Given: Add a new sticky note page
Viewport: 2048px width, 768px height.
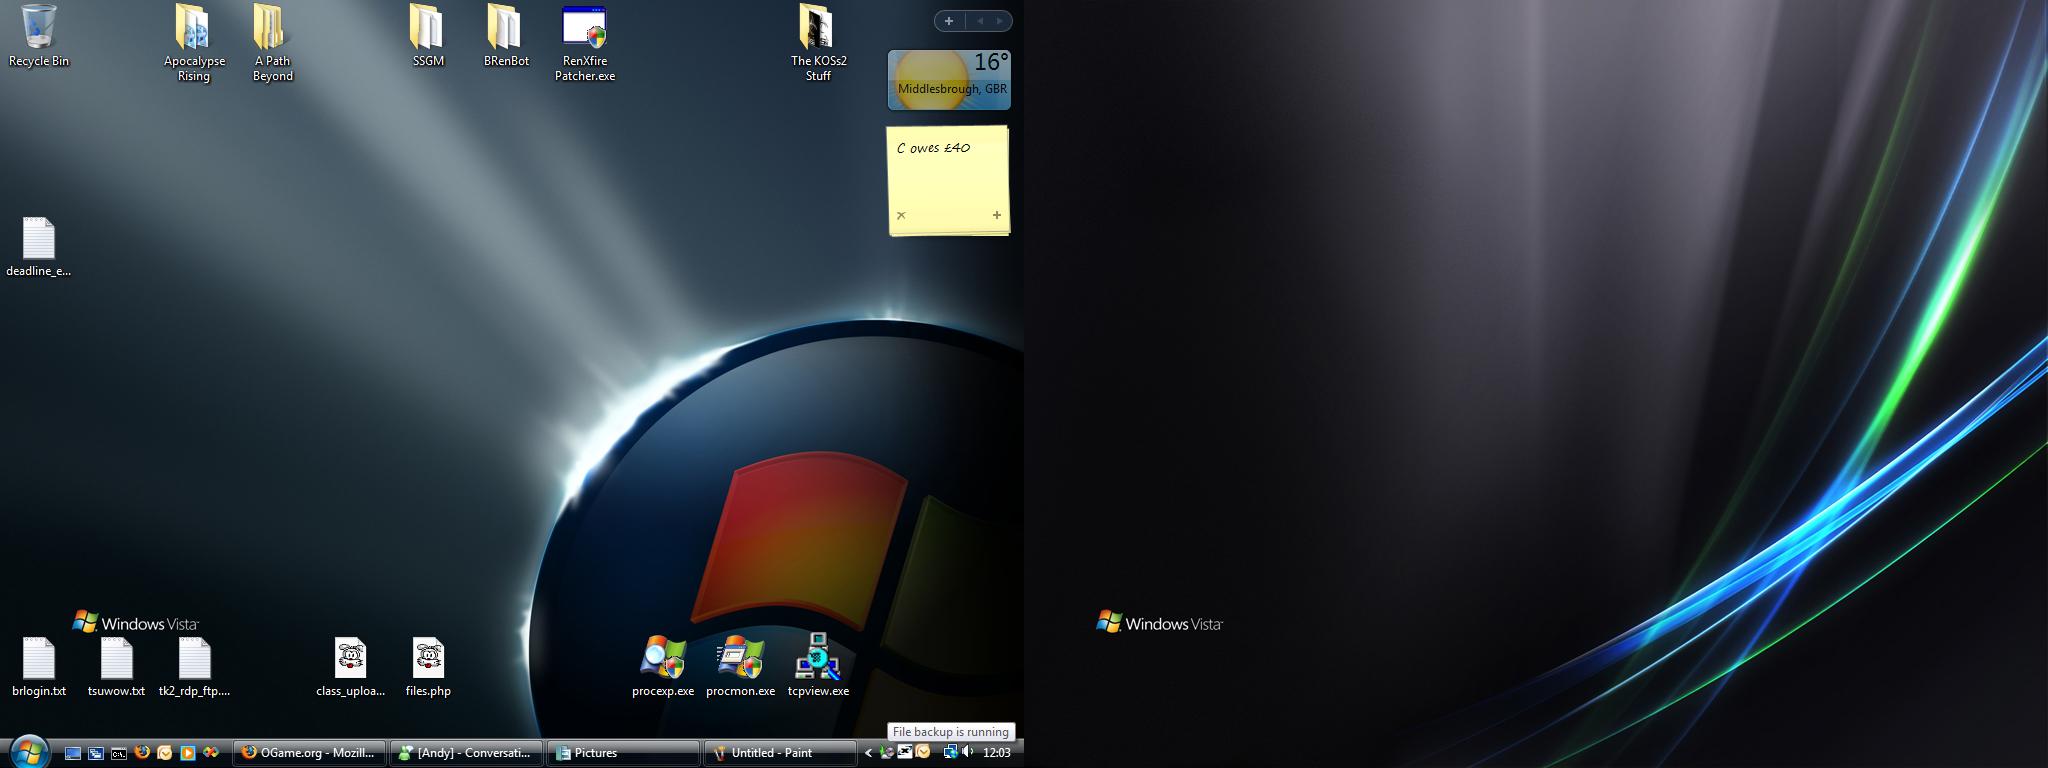Looking at the screenshot, I should (996, 215).
